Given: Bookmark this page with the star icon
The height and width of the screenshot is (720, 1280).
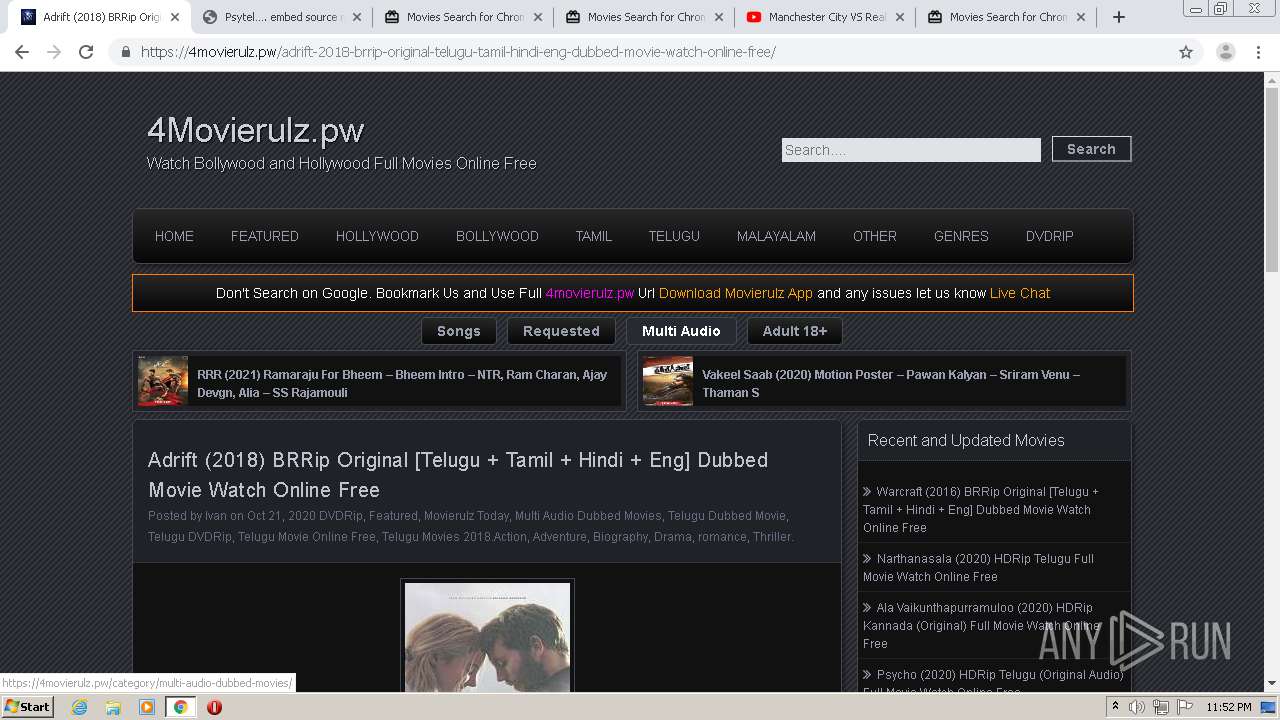Looking at the screenshot, I should pyautogui.click(x=1186, y=52).
